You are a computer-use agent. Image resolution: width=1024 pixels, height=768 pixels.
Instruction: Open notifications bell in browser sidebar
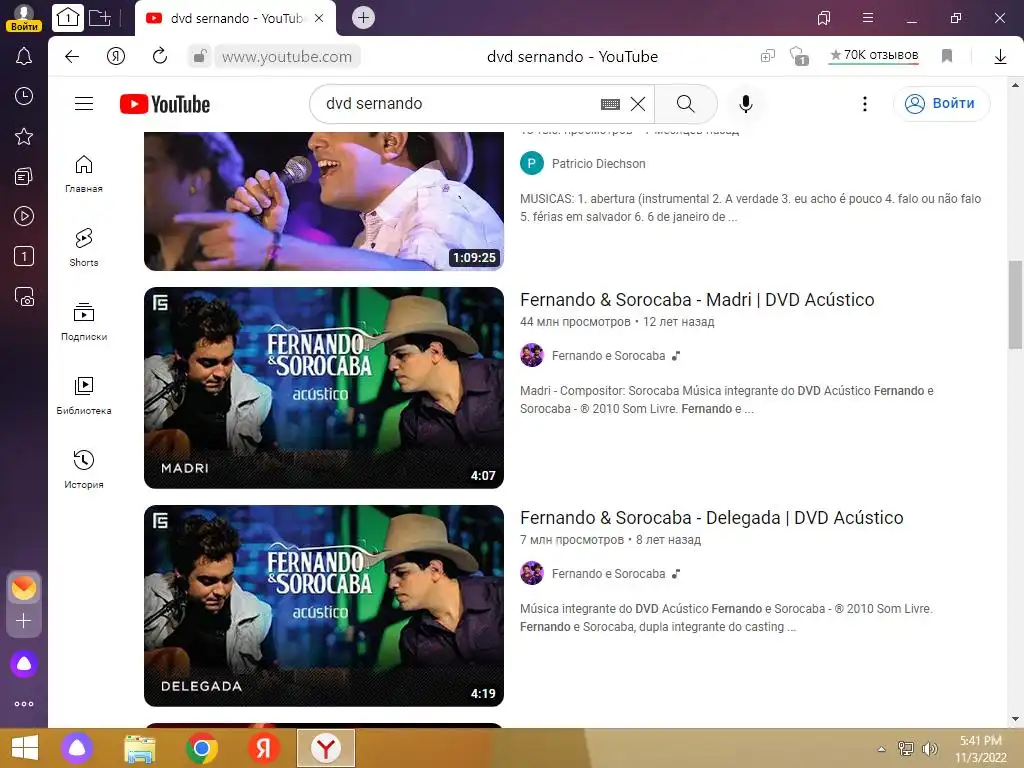point(24,56)
